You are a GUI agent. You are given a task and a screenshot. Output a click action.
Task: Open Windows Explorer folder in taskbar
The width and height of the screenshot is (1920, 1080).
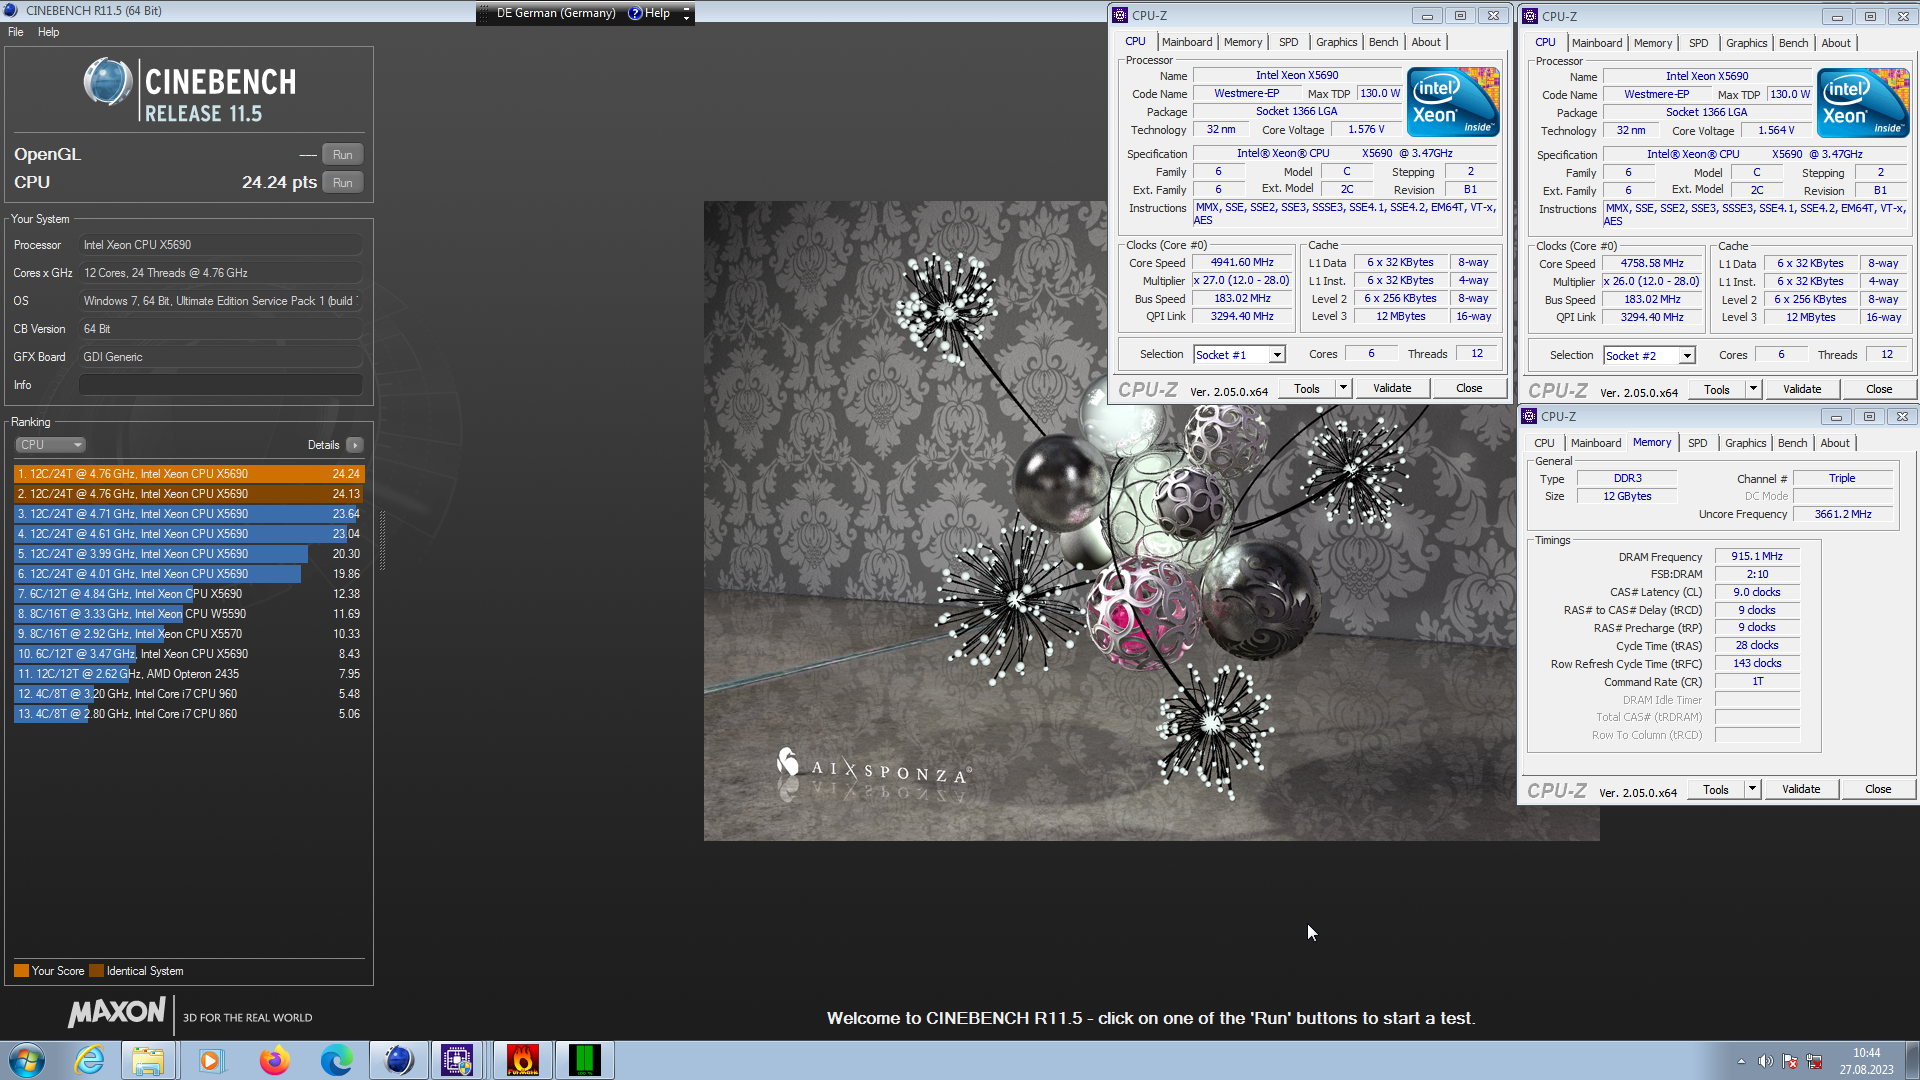[x=148, y=1060]
